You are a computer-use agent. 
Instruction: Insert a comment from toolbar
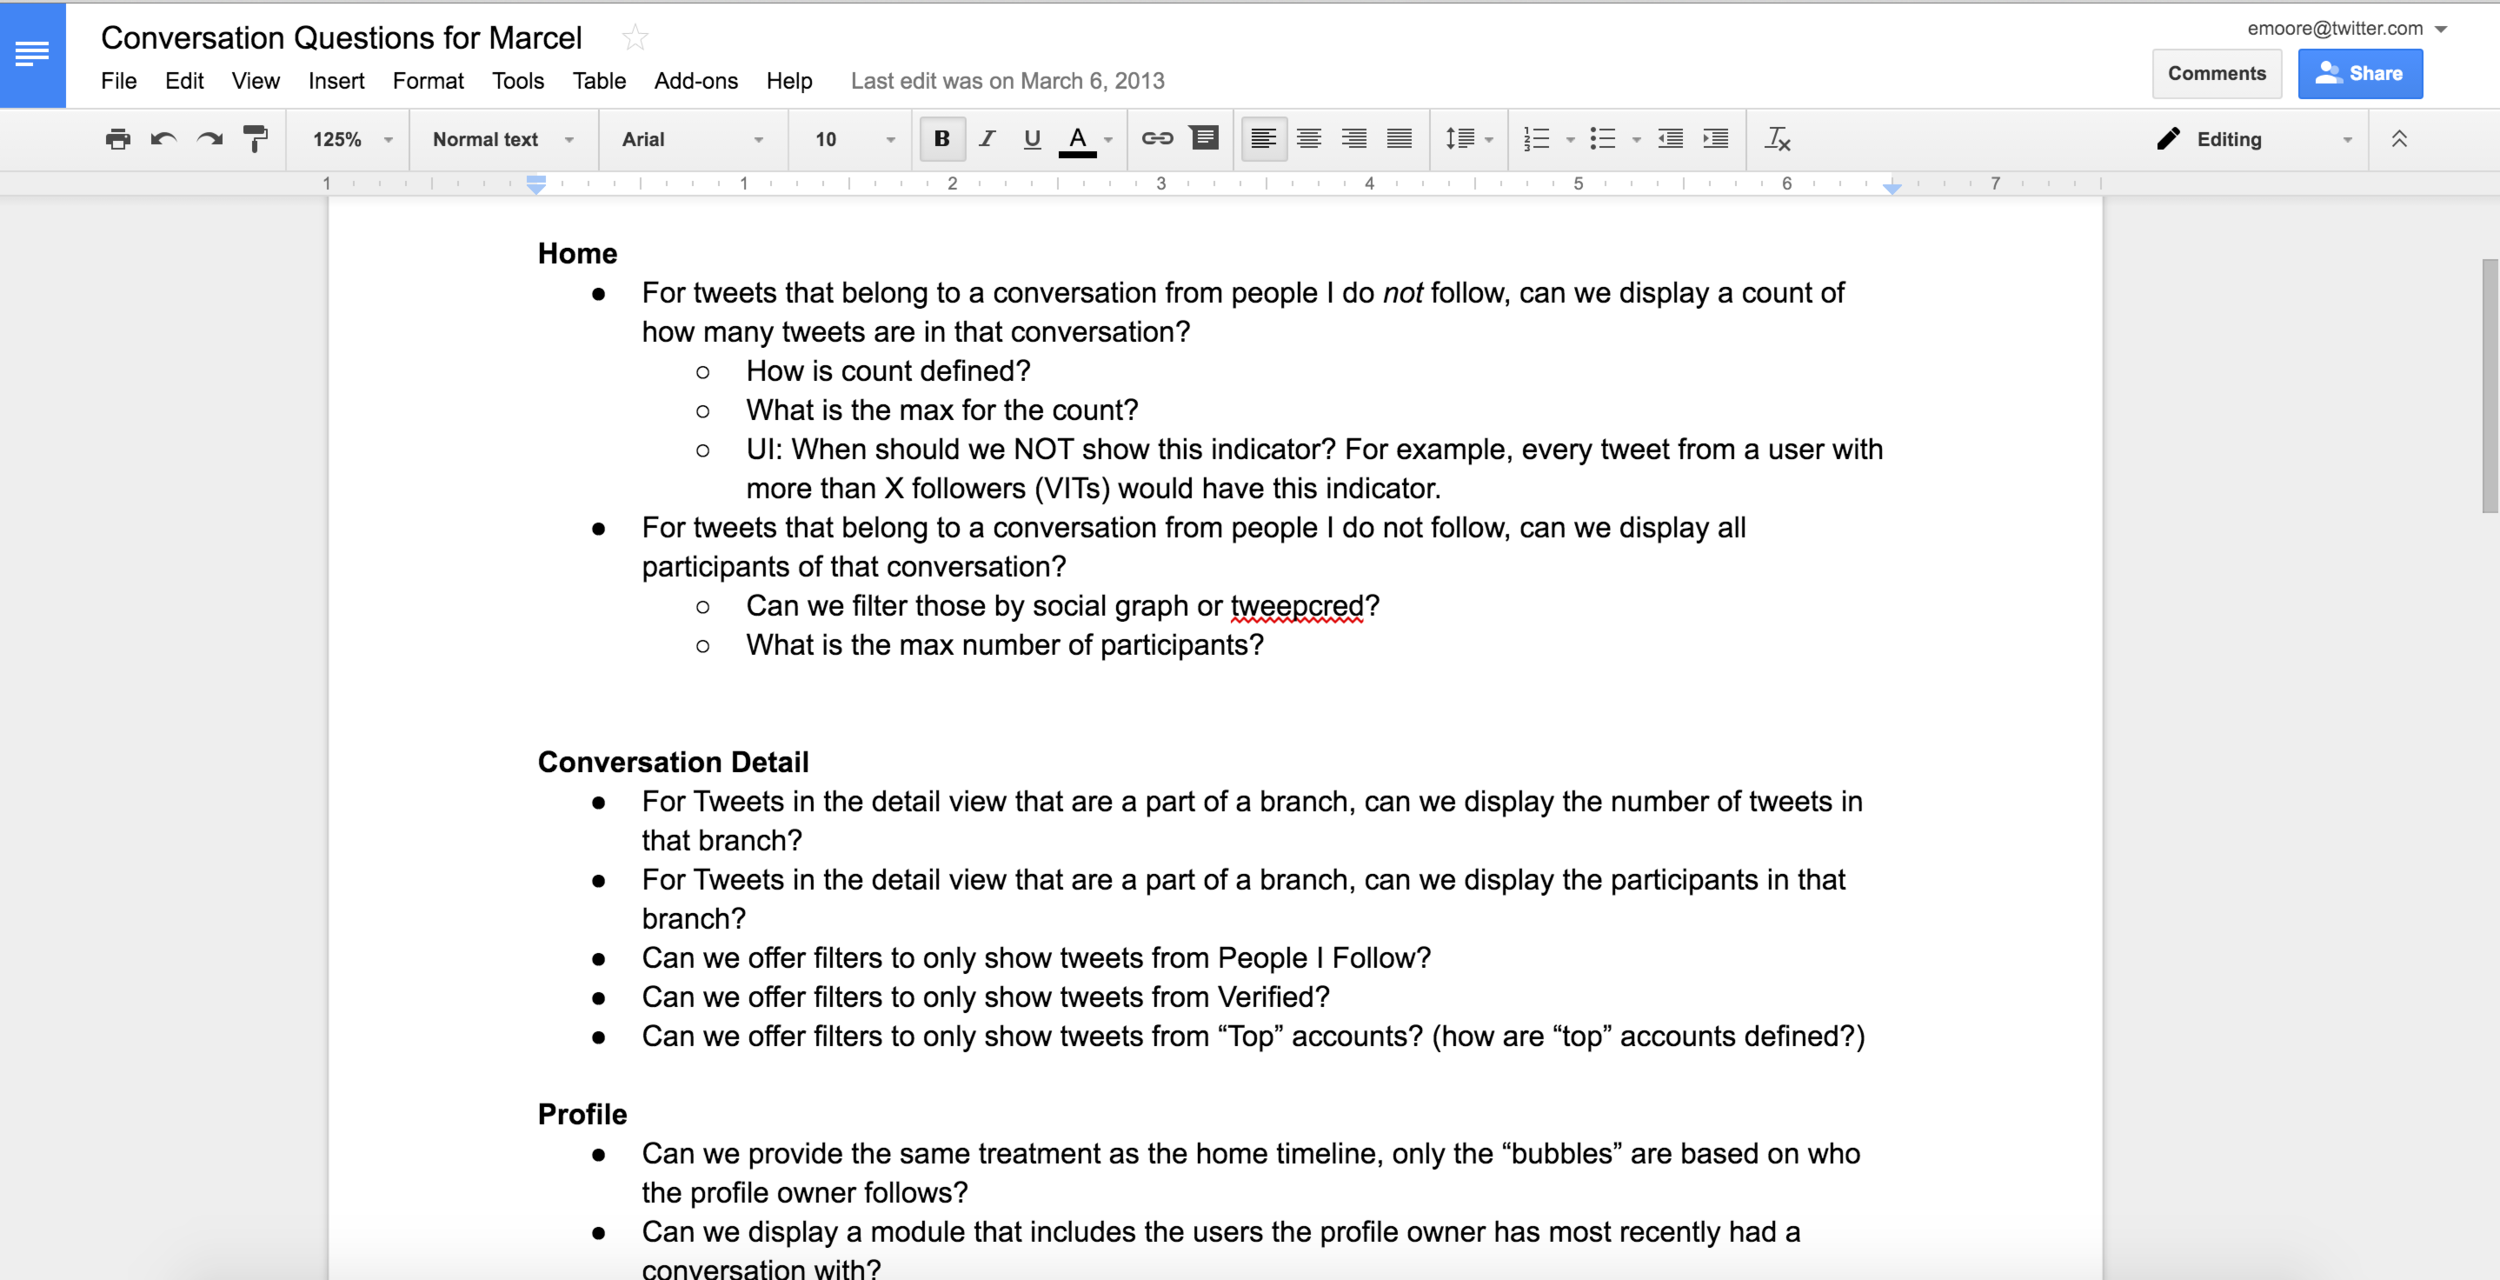1205,139
